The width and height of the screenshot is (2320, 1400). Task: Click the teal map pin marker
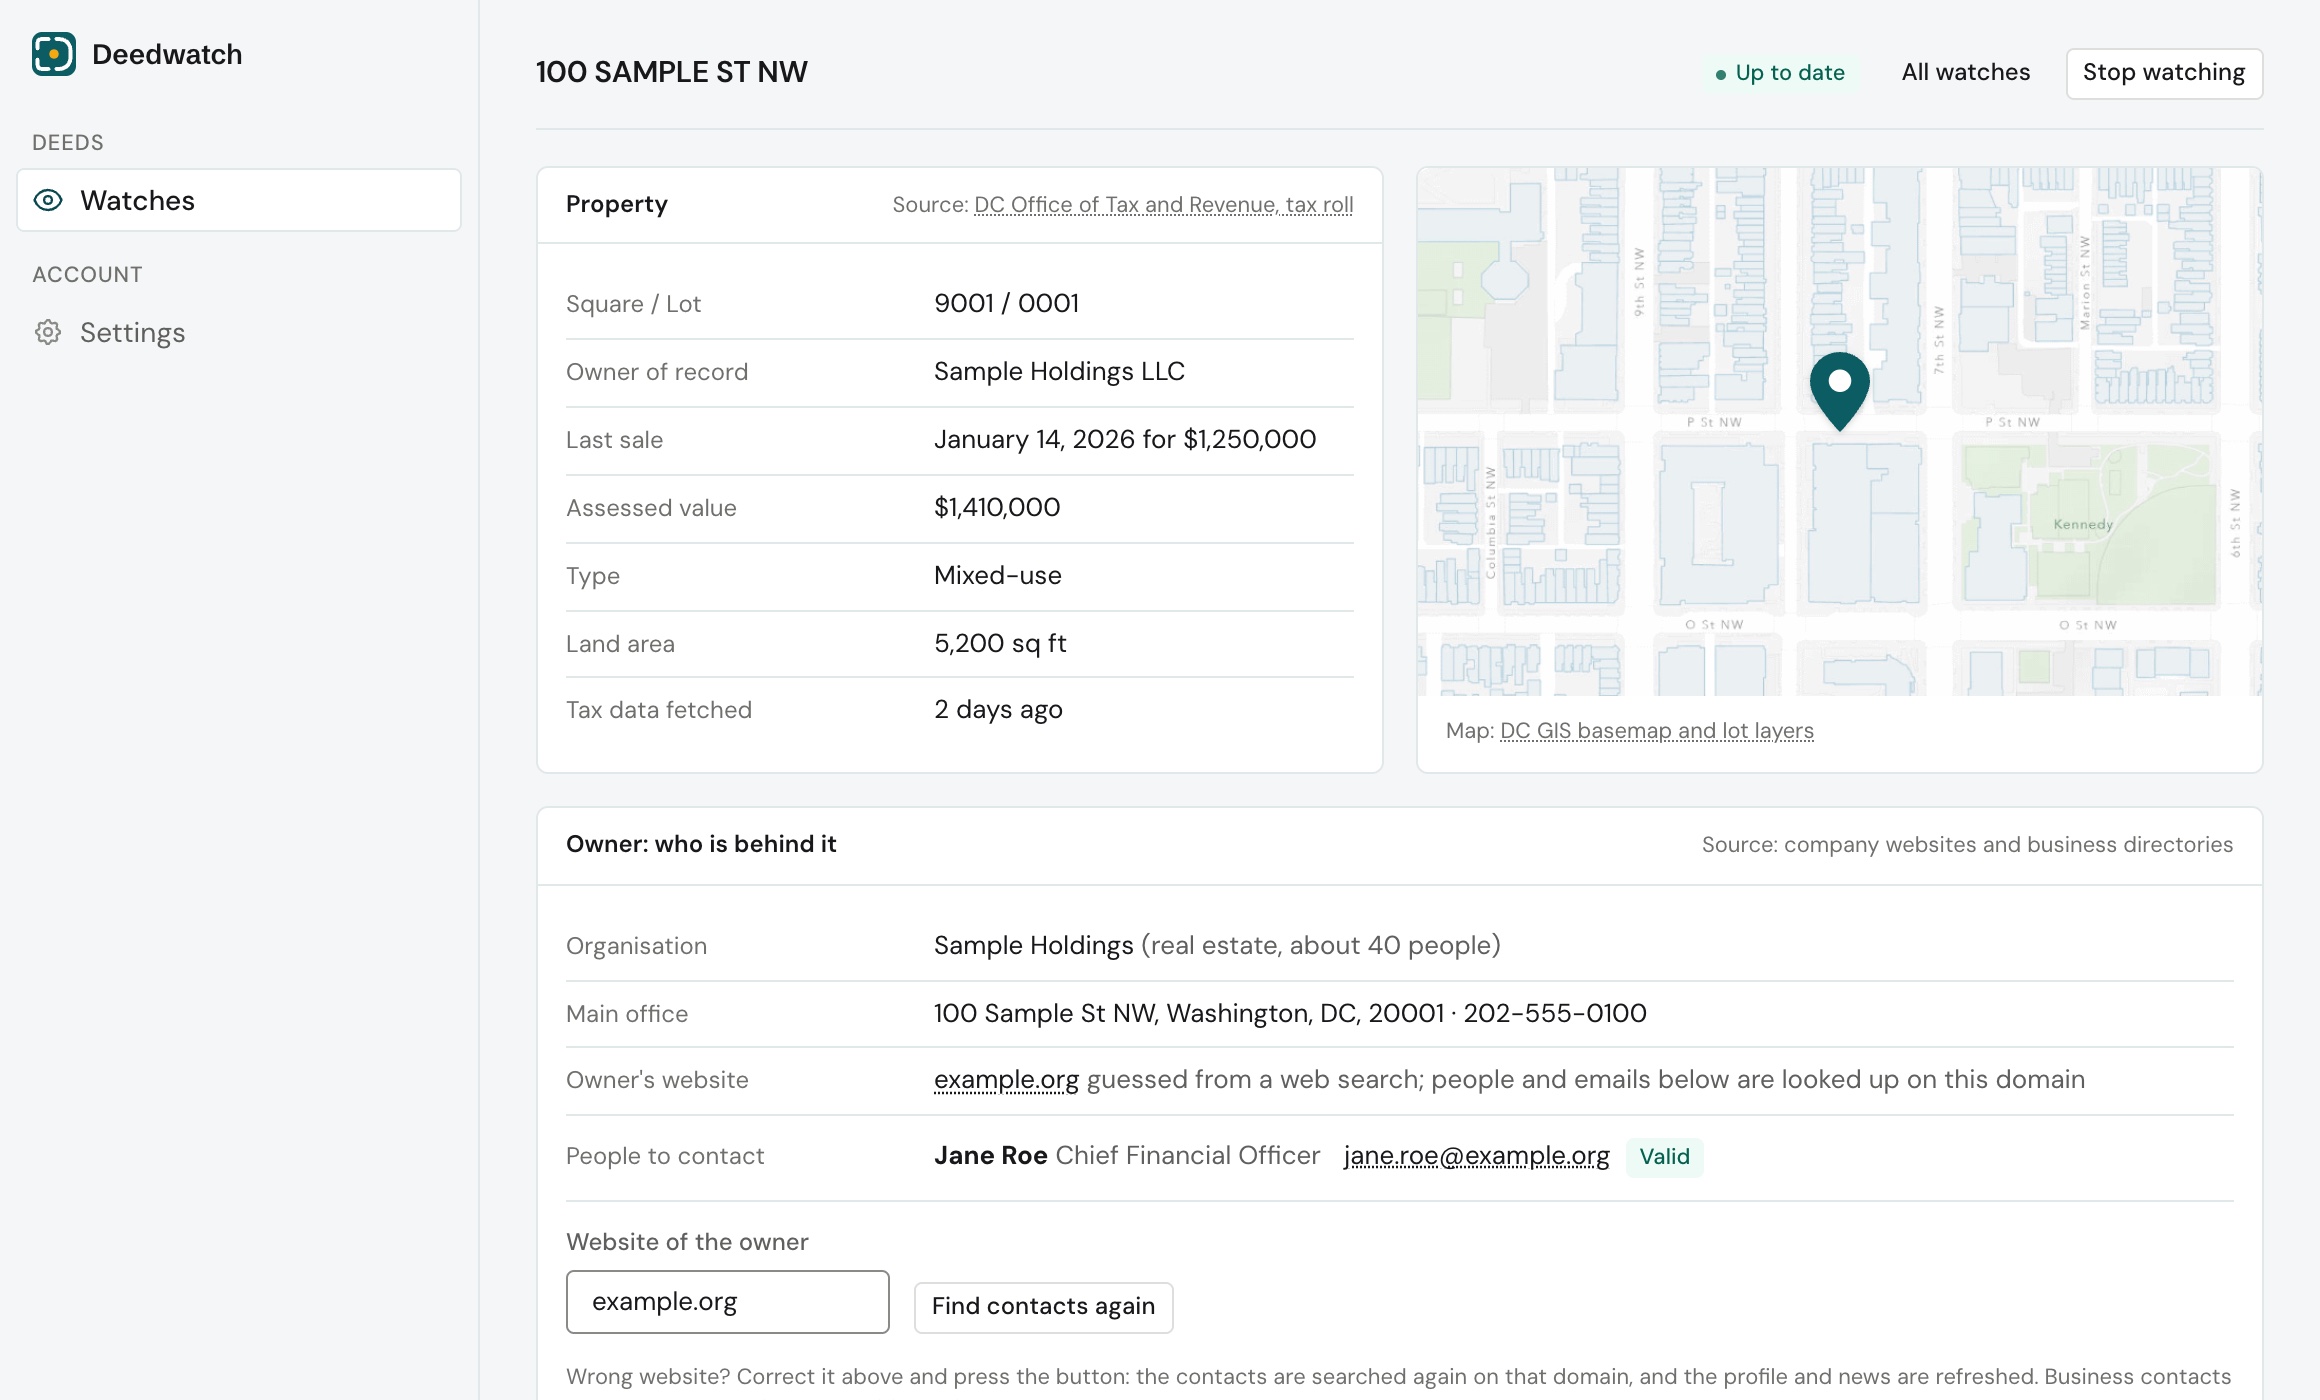tap(1839, 391)
